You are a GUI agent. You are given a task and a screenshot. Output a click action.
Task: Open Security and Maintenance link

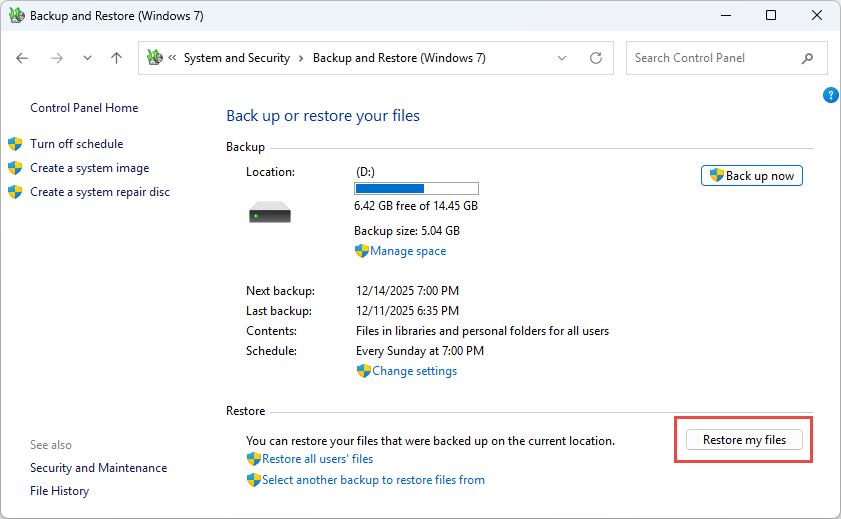point(99,468)
